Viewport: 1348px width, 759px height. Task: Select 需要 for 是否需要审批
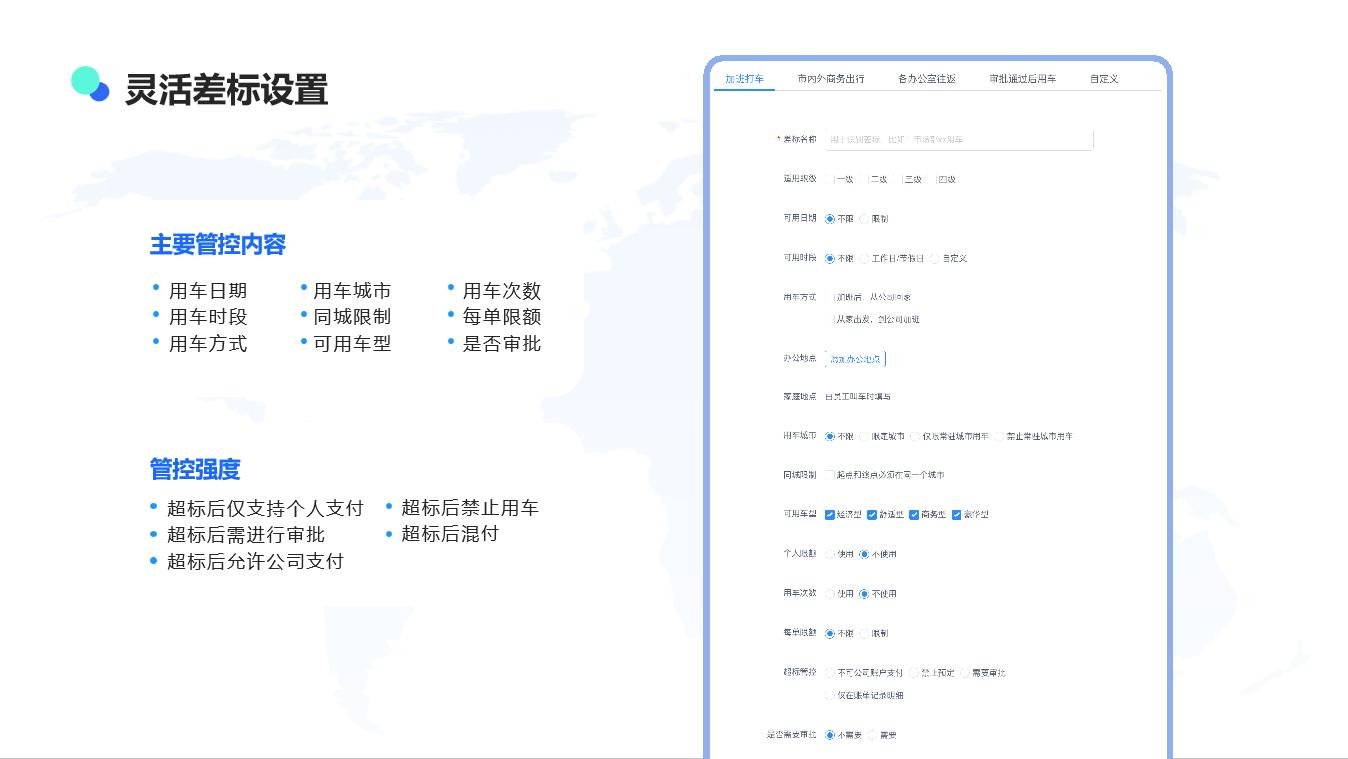click(873, 735)
